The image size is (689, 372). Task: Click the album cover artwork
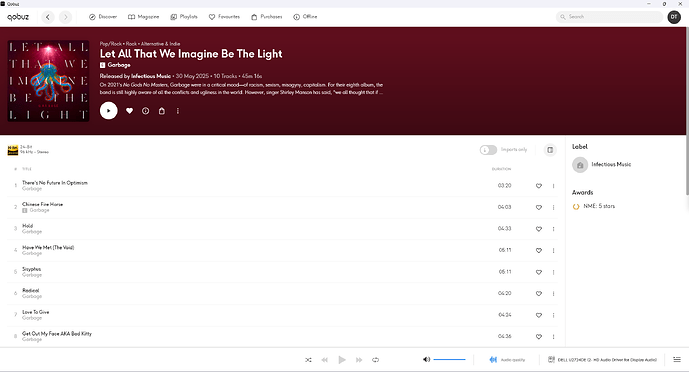pyautogui.click(x=48, y=81)
